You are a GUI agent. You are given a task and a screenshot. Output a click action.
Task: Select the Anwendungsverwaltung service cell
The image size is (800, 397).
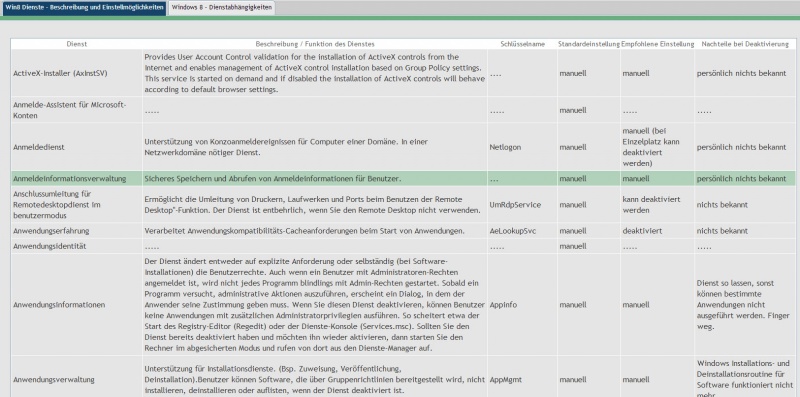tap(77, 380)
